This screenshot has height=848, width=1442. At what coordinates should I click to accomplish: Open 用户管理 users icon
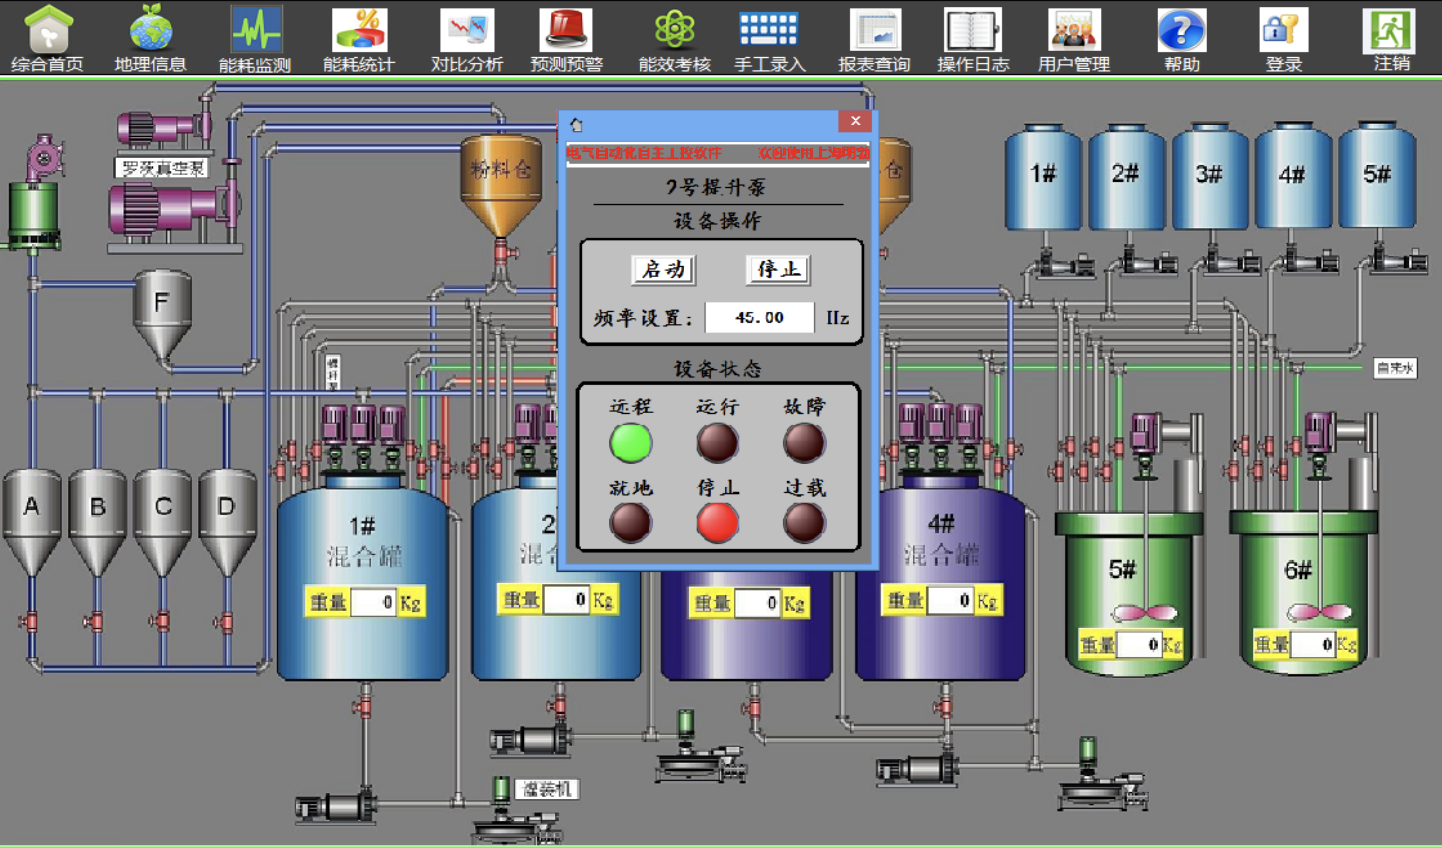pos(1074,29)
